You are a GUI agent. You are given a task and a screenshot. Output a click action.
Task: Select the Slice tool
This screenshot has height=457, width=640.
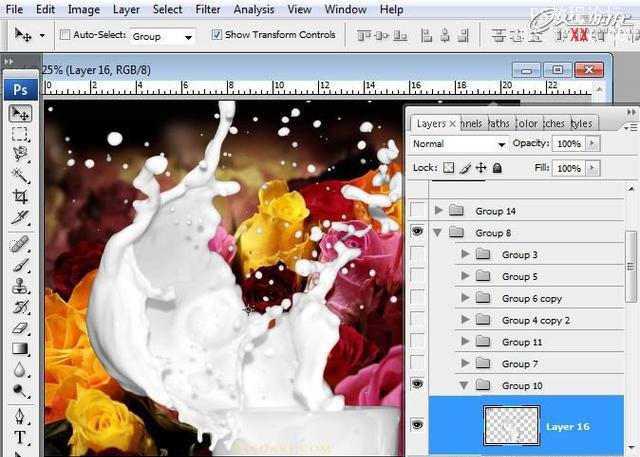point(20,217)
